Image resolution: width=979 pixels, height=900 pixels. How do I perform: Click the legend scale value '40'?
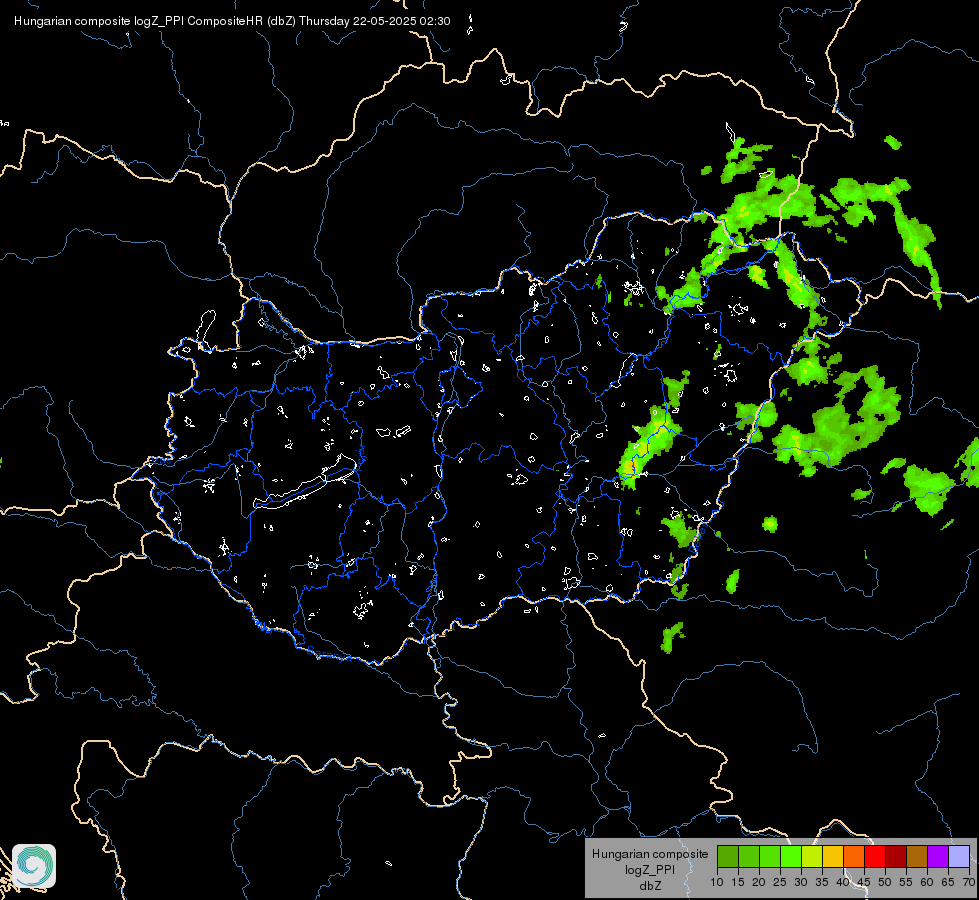tap(843, 882)
